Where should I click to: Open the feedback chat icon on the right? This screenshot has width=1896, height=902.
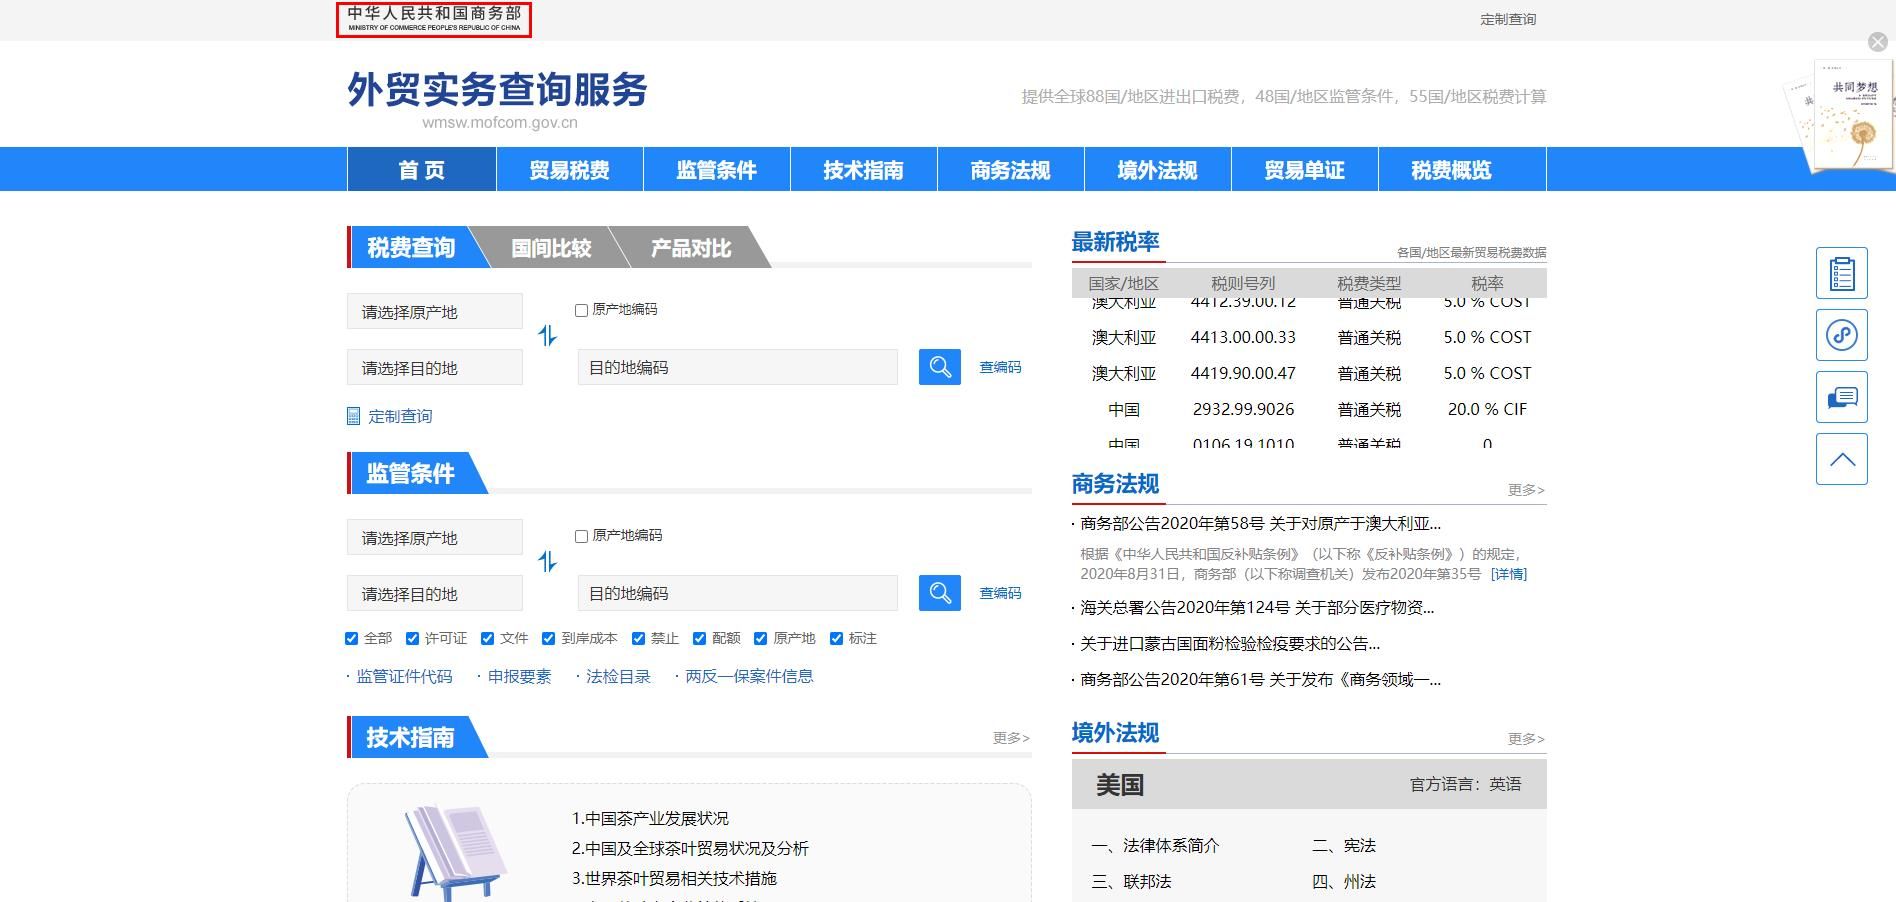tap(1841, 396)
